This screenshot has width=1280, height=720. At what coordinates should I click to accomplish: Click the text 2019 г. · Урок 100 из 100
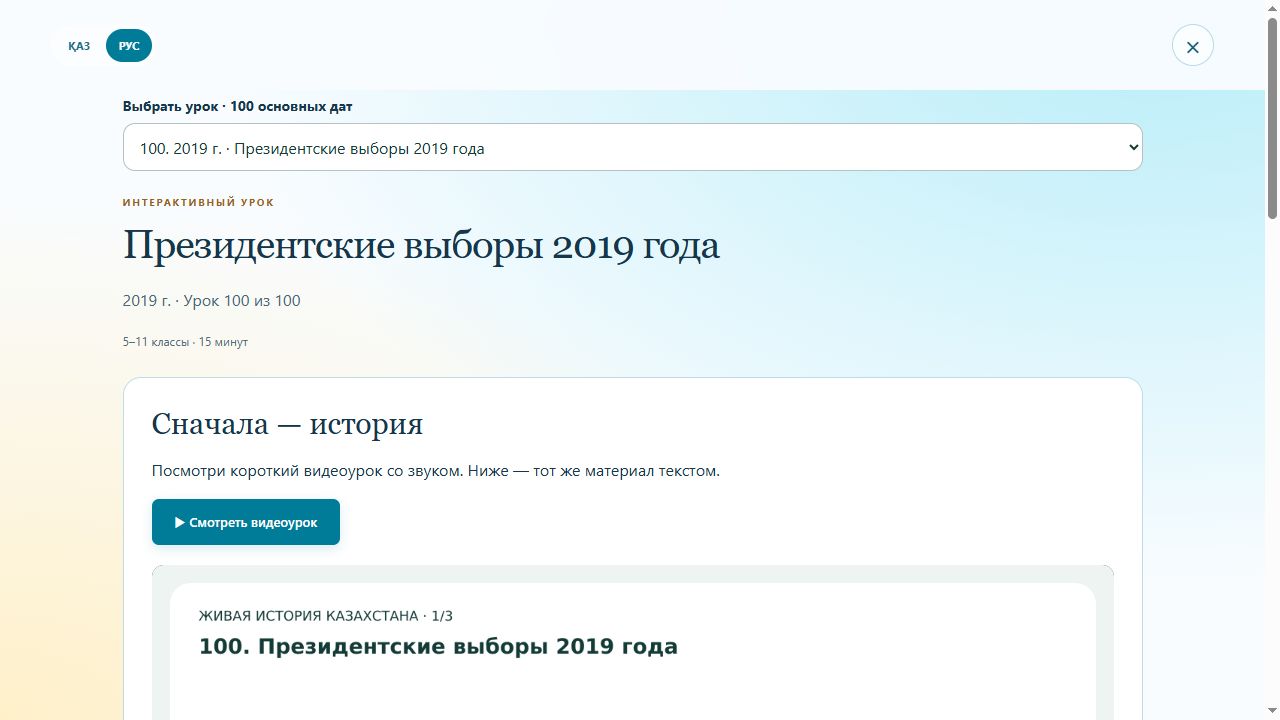(x=212, y=301)
